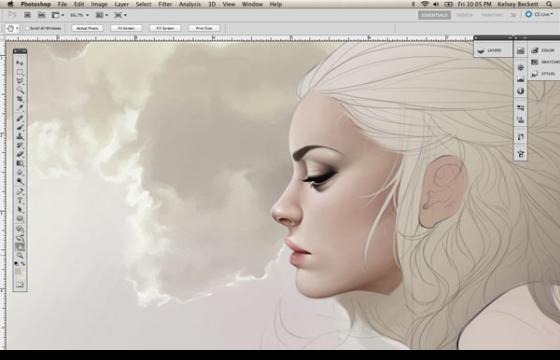Select the Quick Selection tool

(x=20, y=90)
